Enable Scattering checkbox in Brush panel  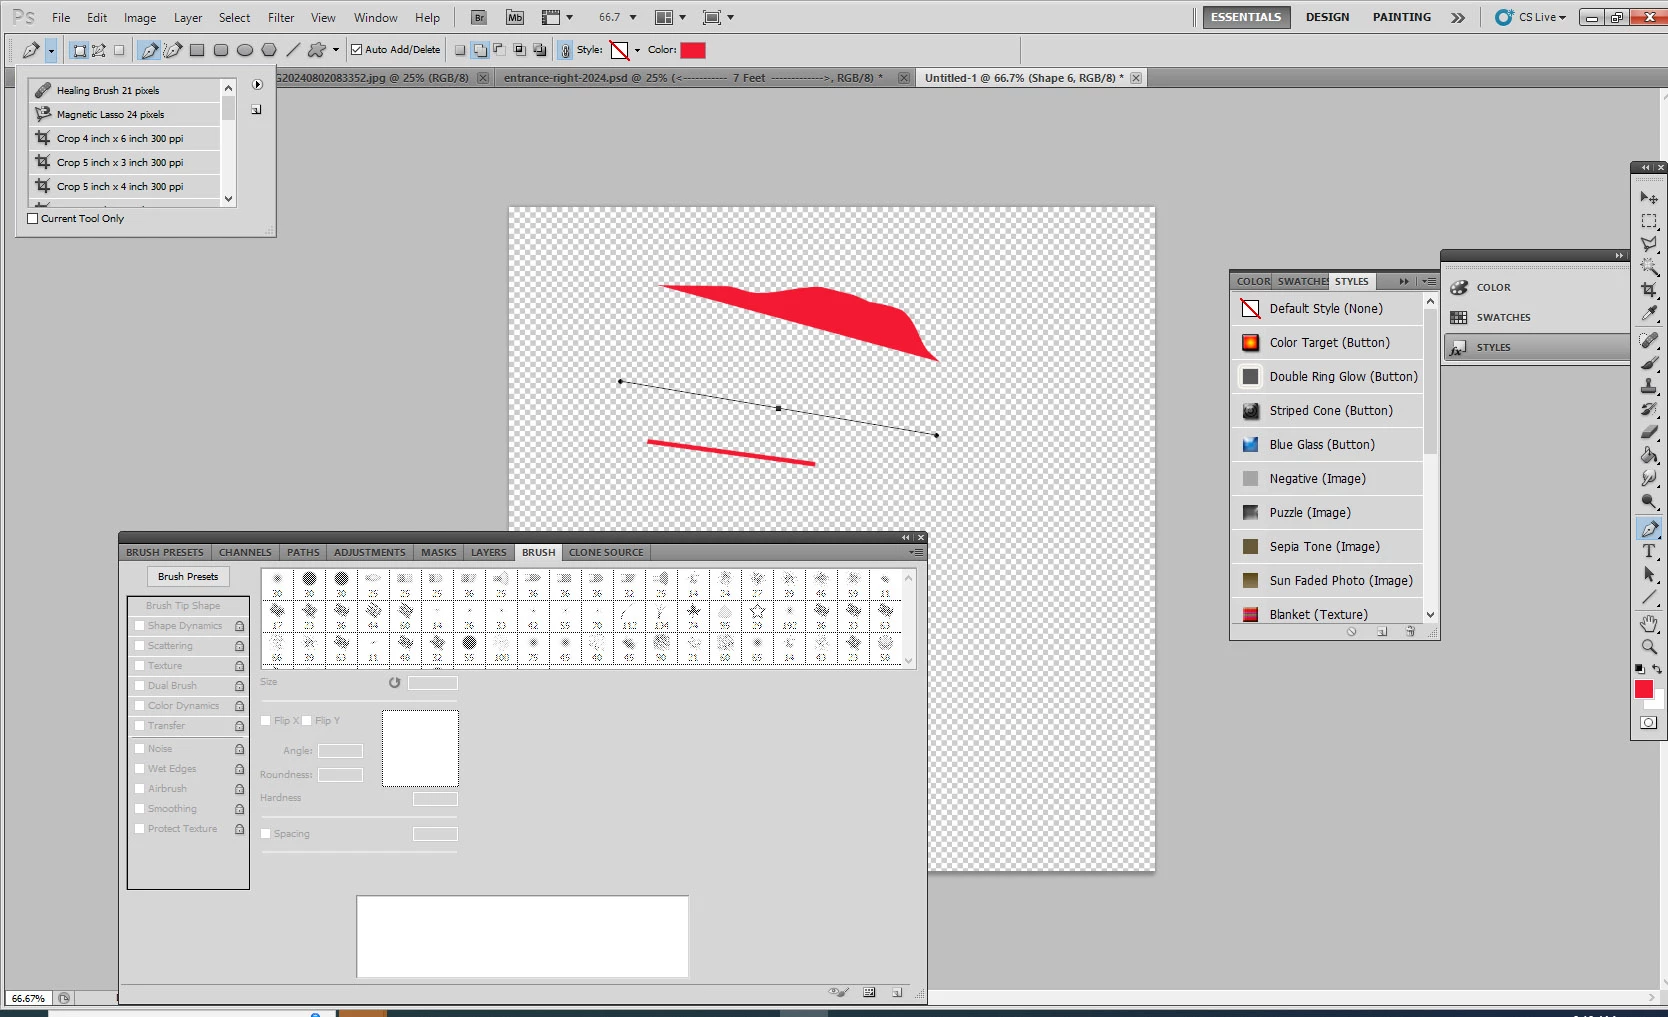point(140,646)
